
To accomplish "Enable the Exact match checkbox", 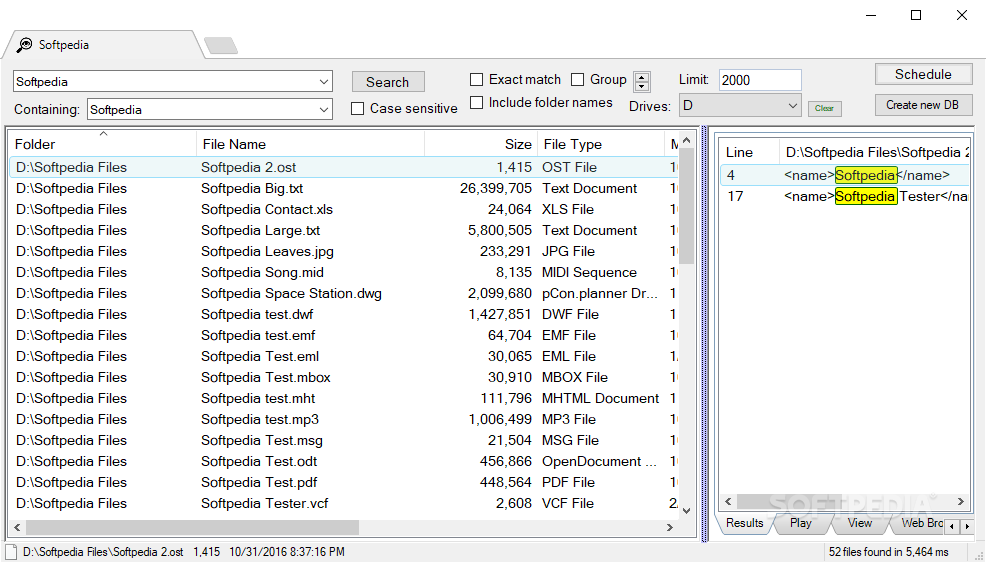I will click(477, 80).
